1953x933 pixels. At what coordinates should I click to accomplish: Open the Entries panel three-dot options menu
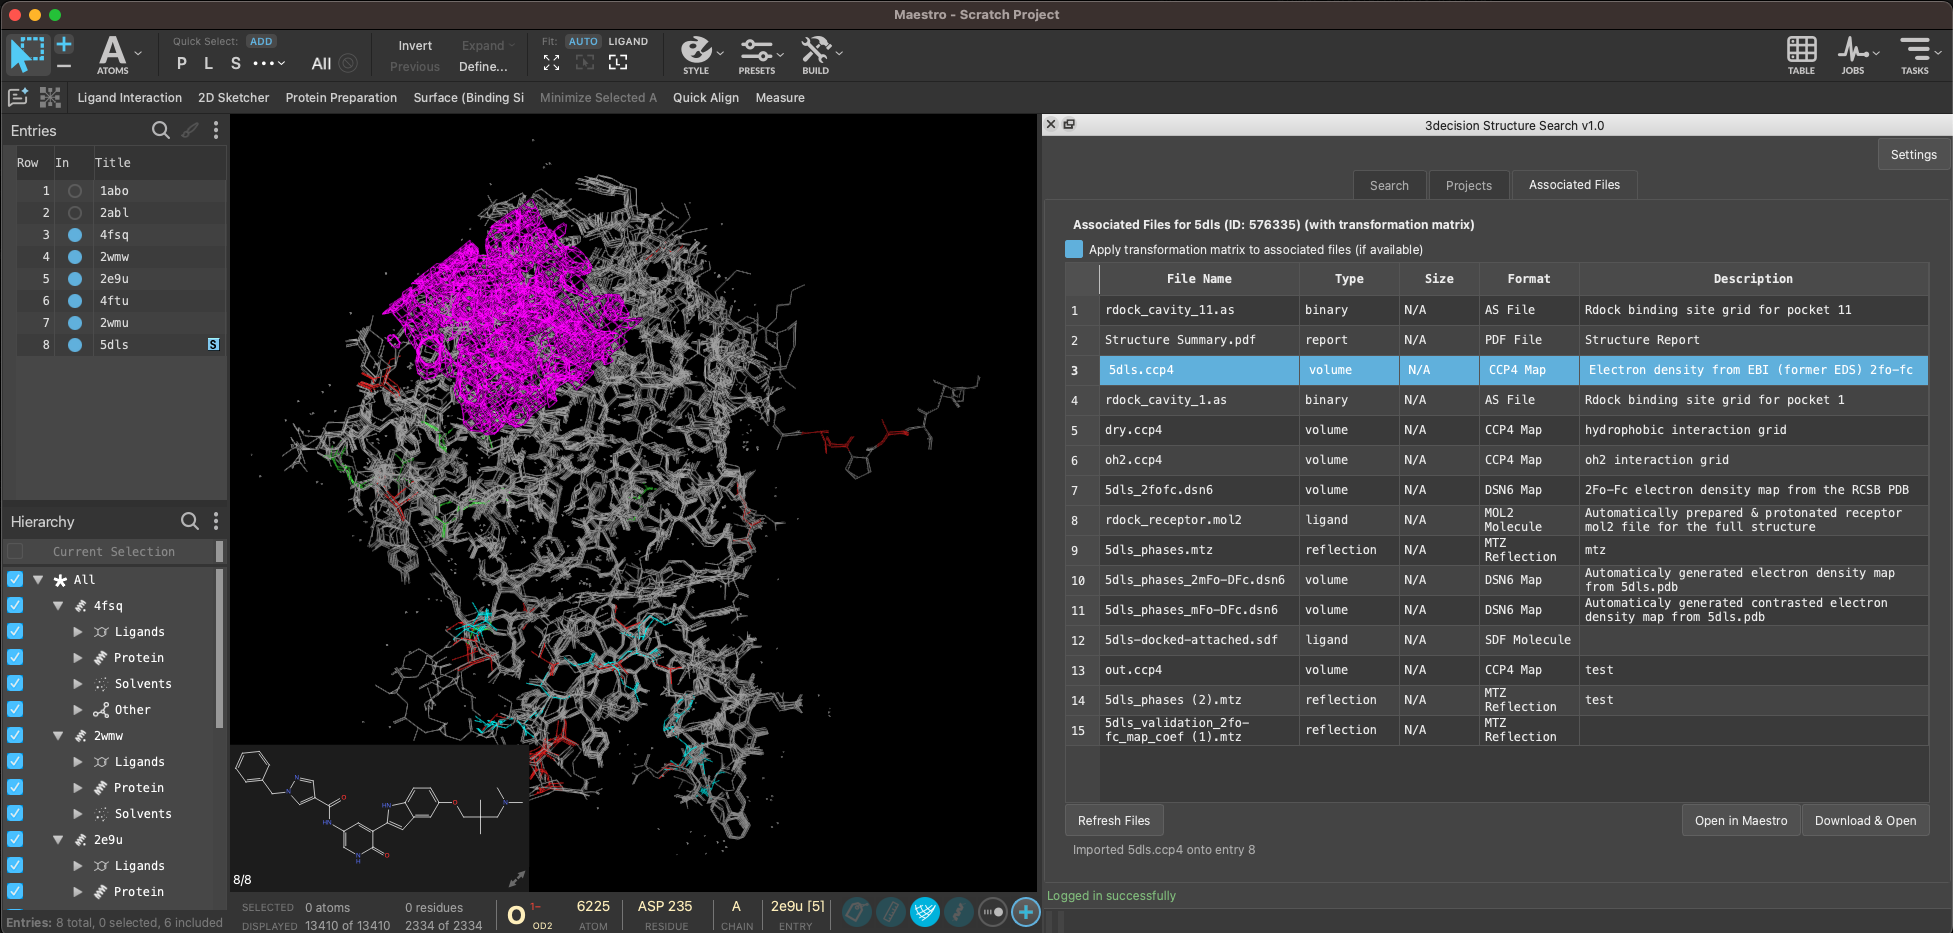click(216, 130)
